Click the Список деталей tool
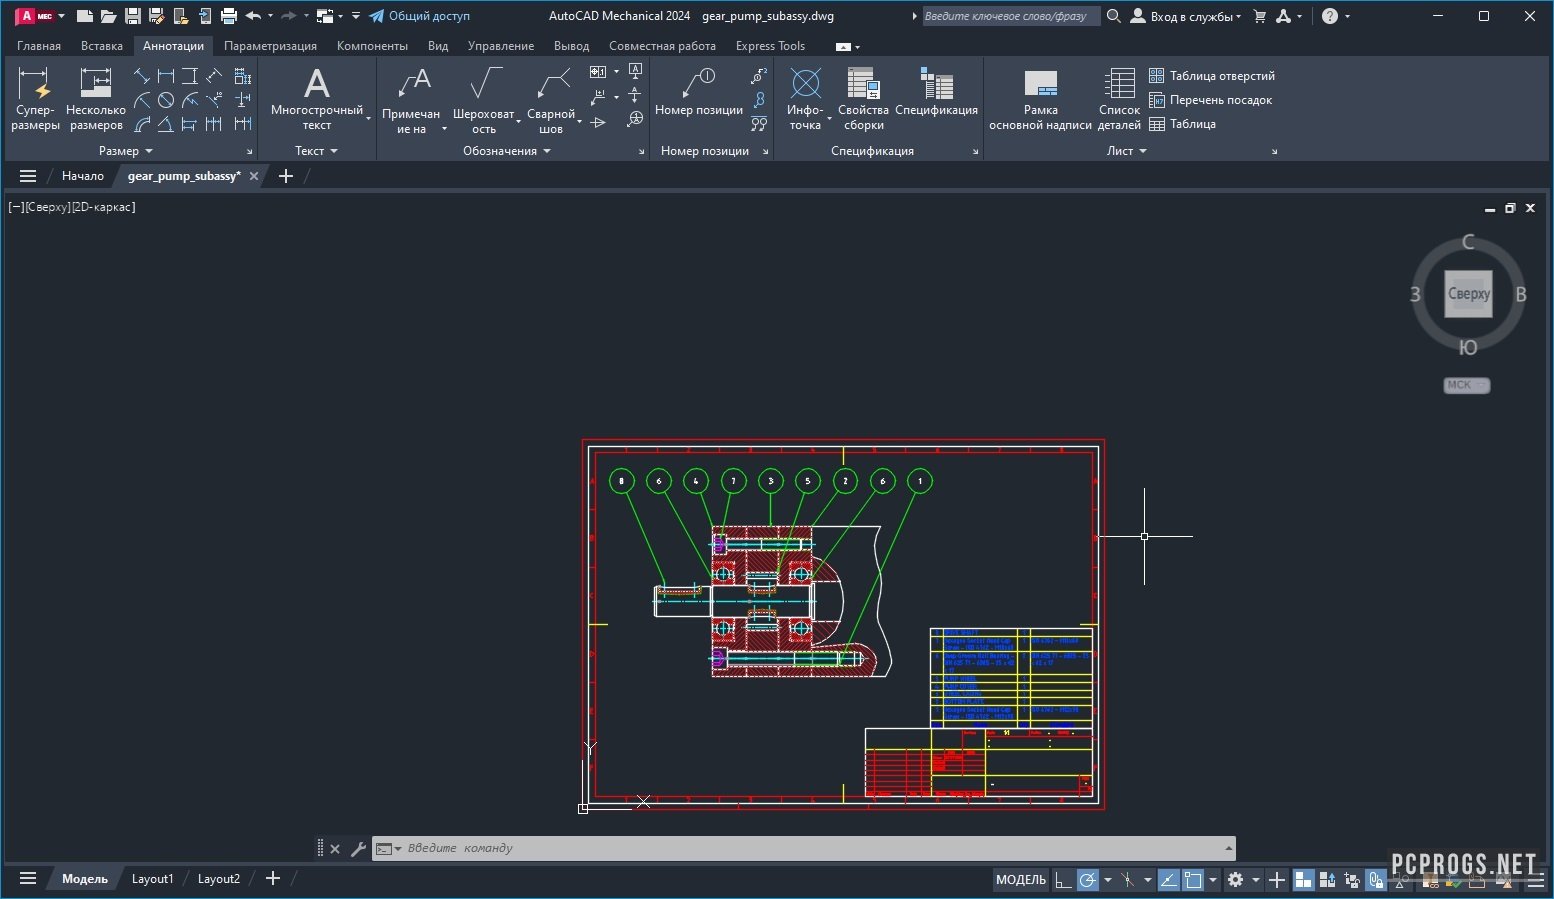The height and width of the screenshot is (899, 1554). click(1118, 97)
